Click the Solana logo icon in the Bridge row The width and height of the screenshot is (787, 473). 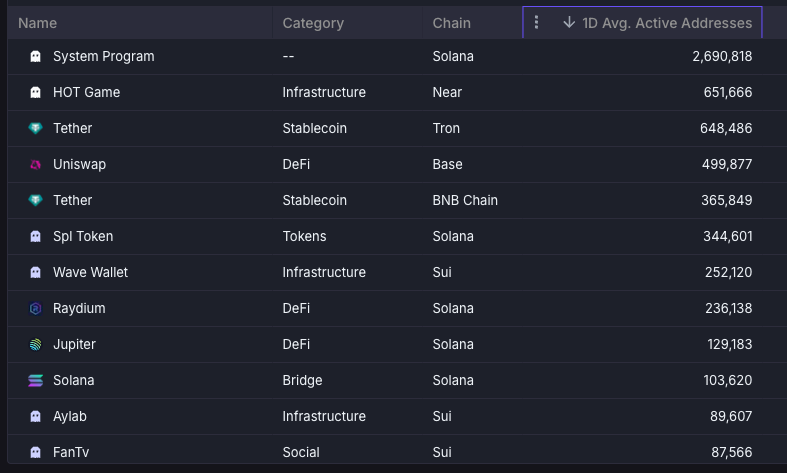point(36,381)
